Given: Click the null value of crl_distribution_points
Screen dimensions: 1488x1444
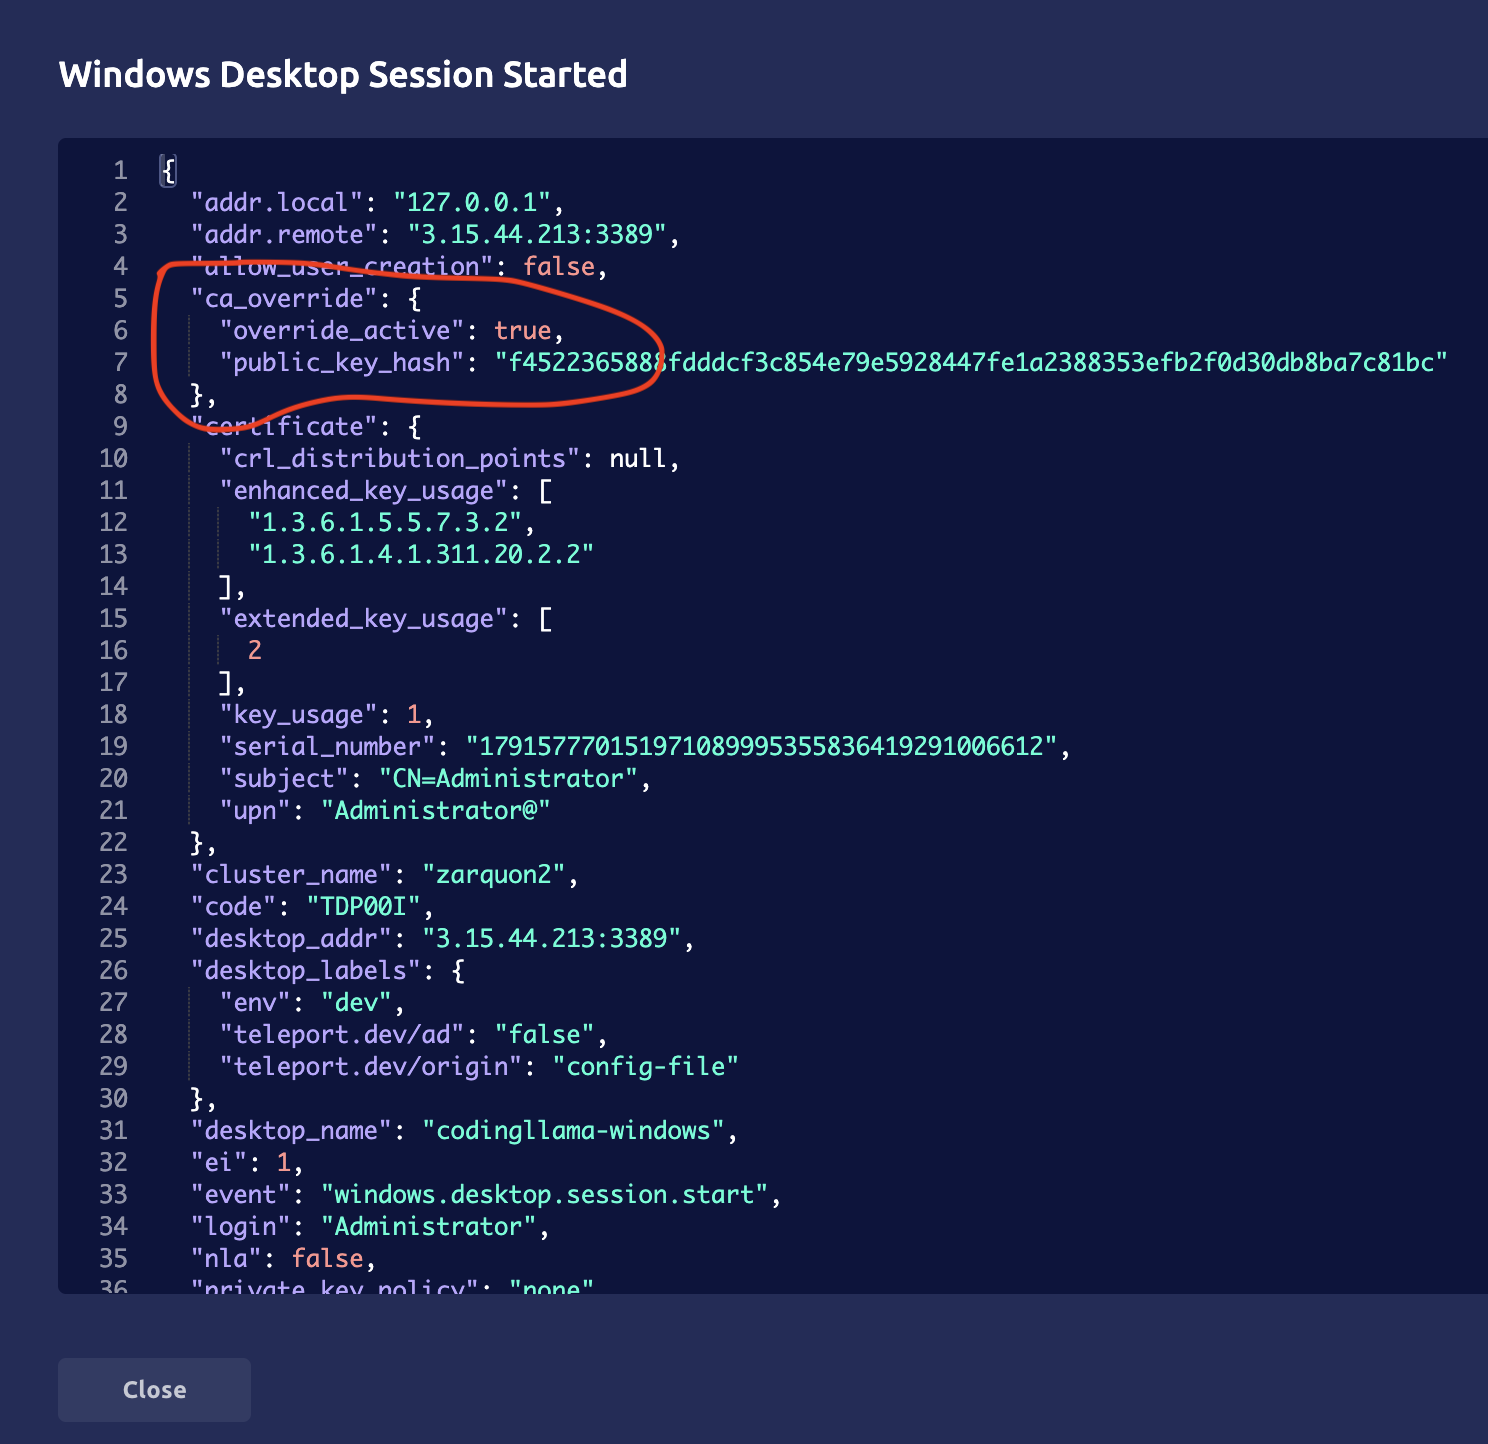Looking at the screenshot, I should point(637,458).
